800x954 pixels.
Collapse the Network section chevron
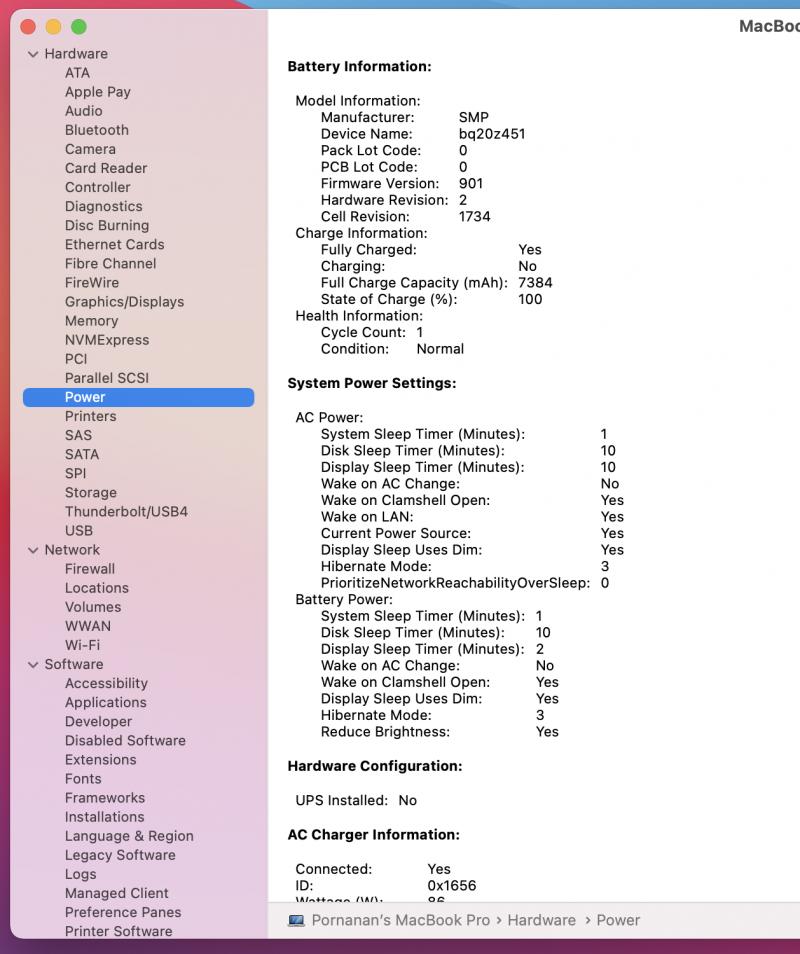pos(33,550)
